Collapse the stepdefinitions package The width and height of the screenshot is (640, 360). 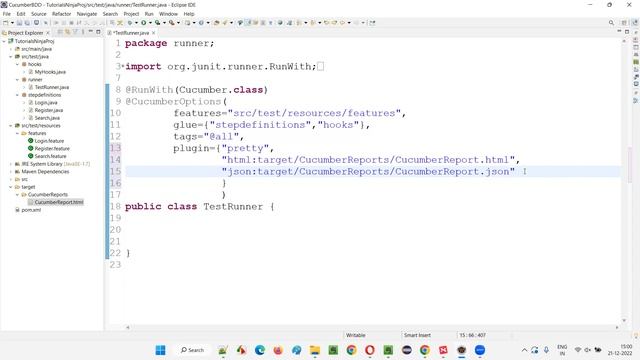(x=18, y=95)
